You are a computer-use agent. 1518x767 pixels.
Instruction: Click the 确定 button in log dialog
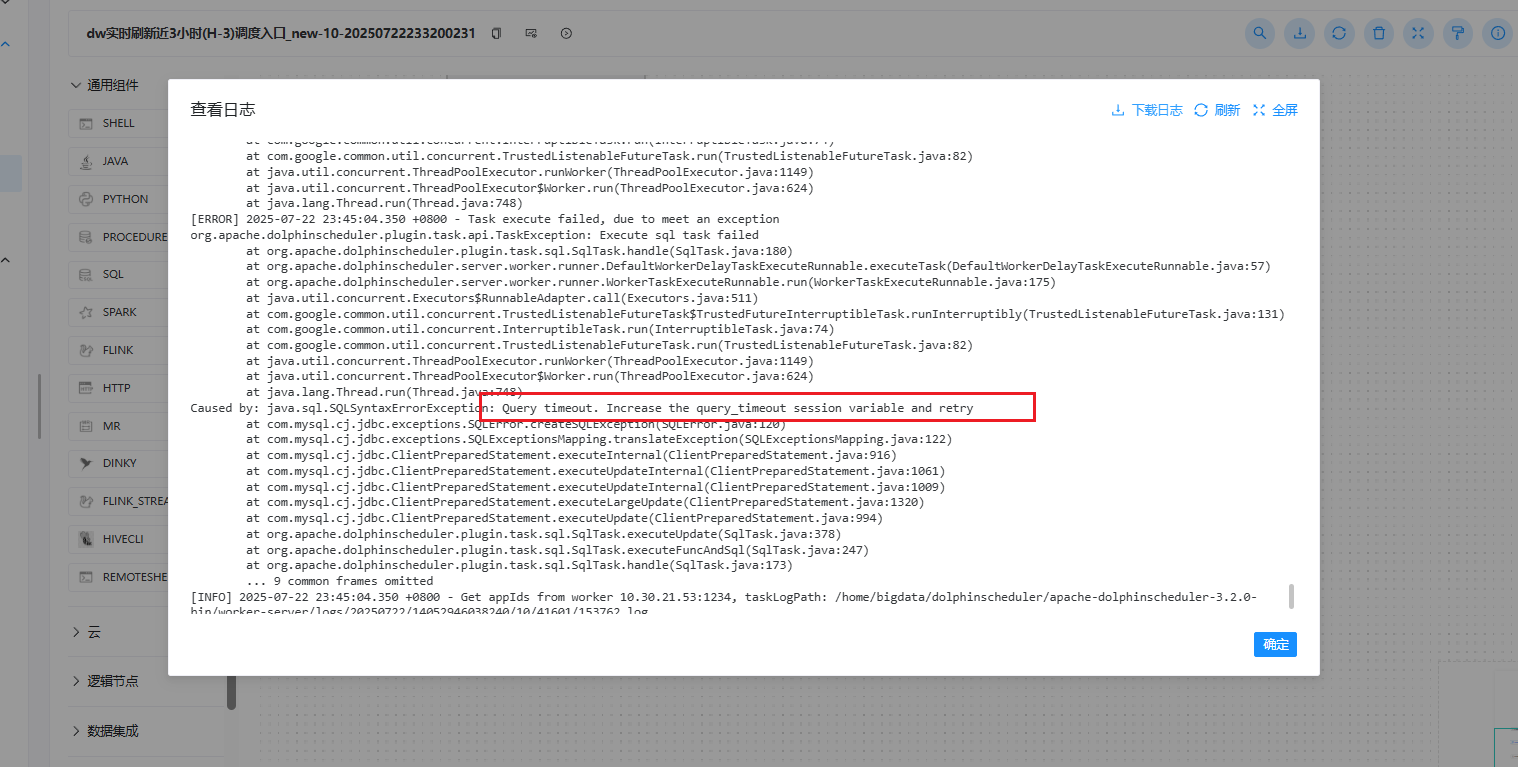[1275, 644]
